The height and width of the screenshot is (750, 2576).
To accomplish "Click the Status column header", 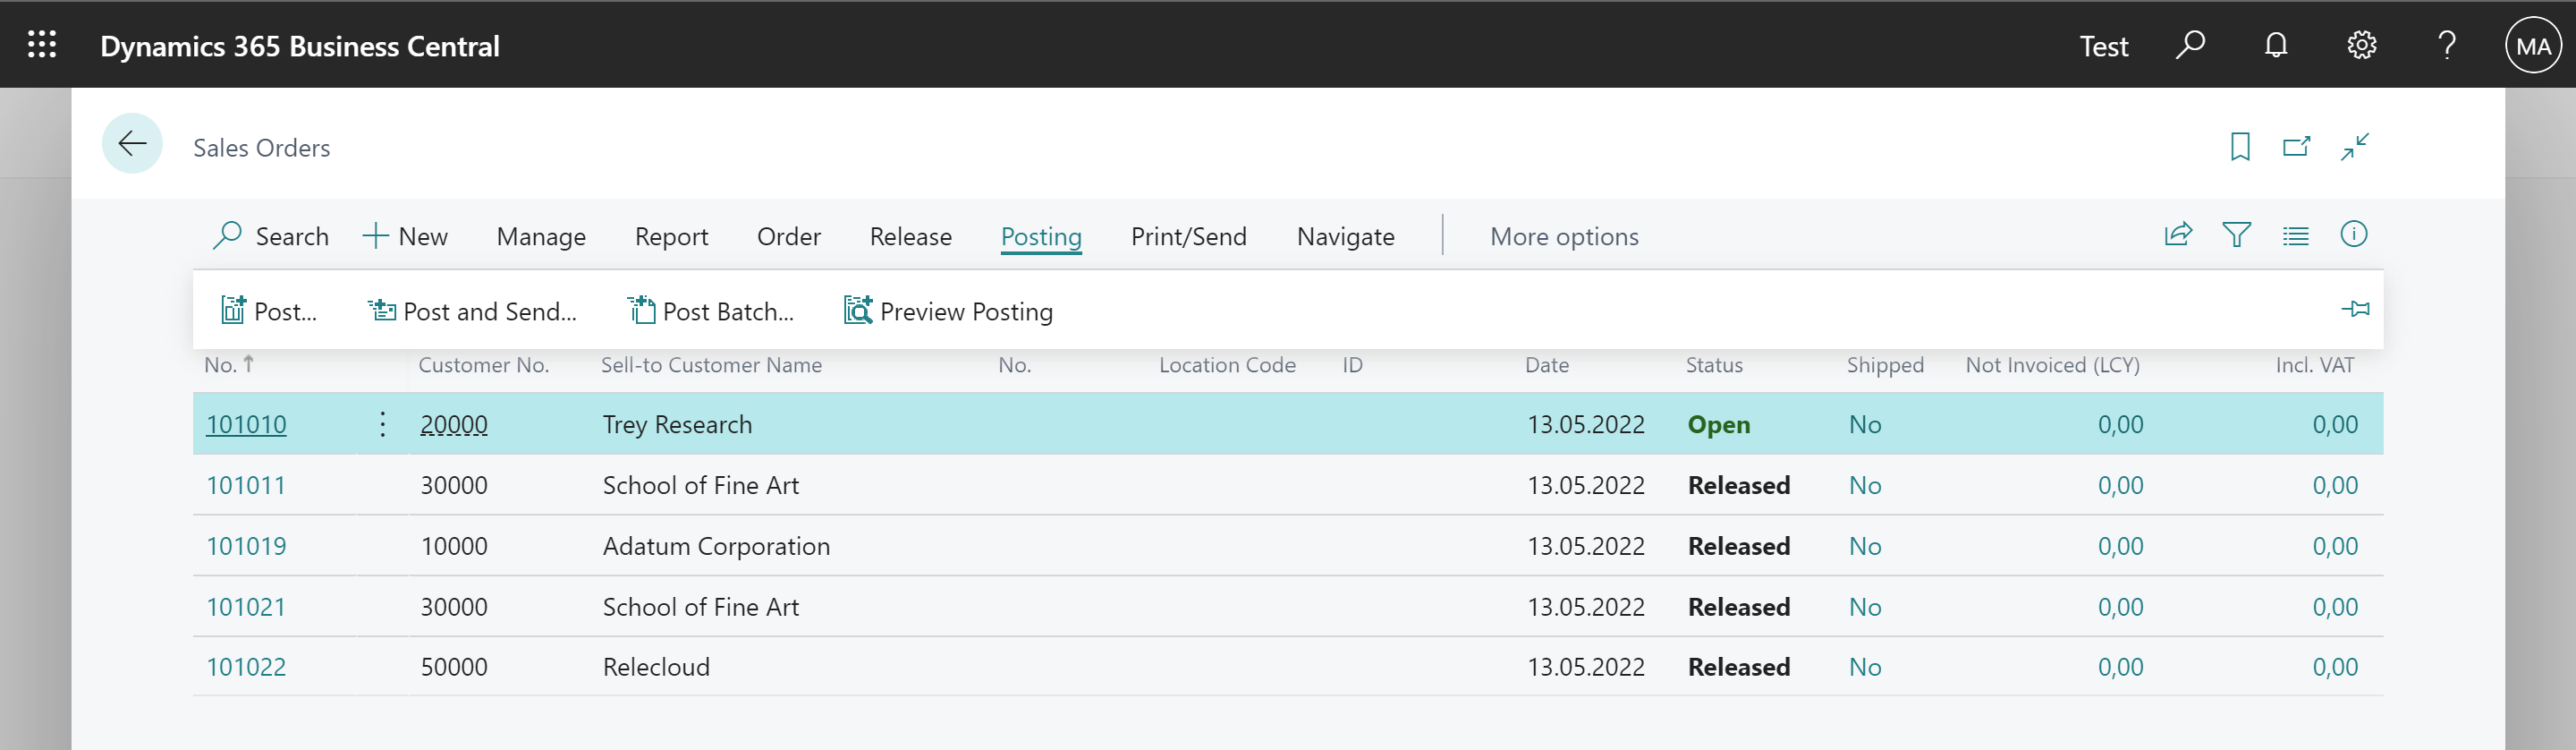I will [1714, 365].
